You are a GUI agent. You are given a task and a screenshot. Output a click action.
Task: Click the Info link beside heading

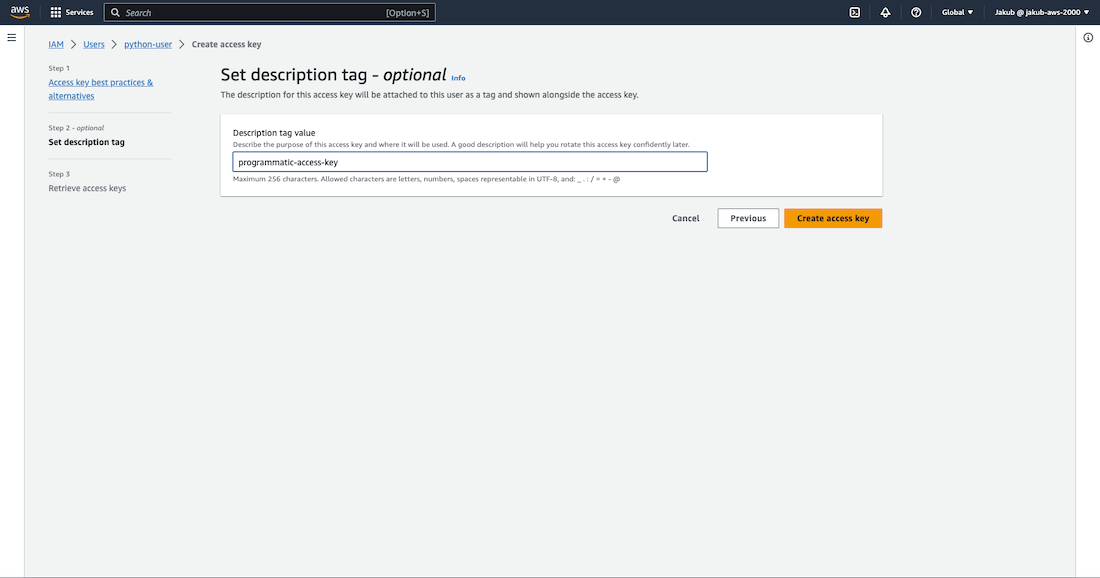(458, 78)
